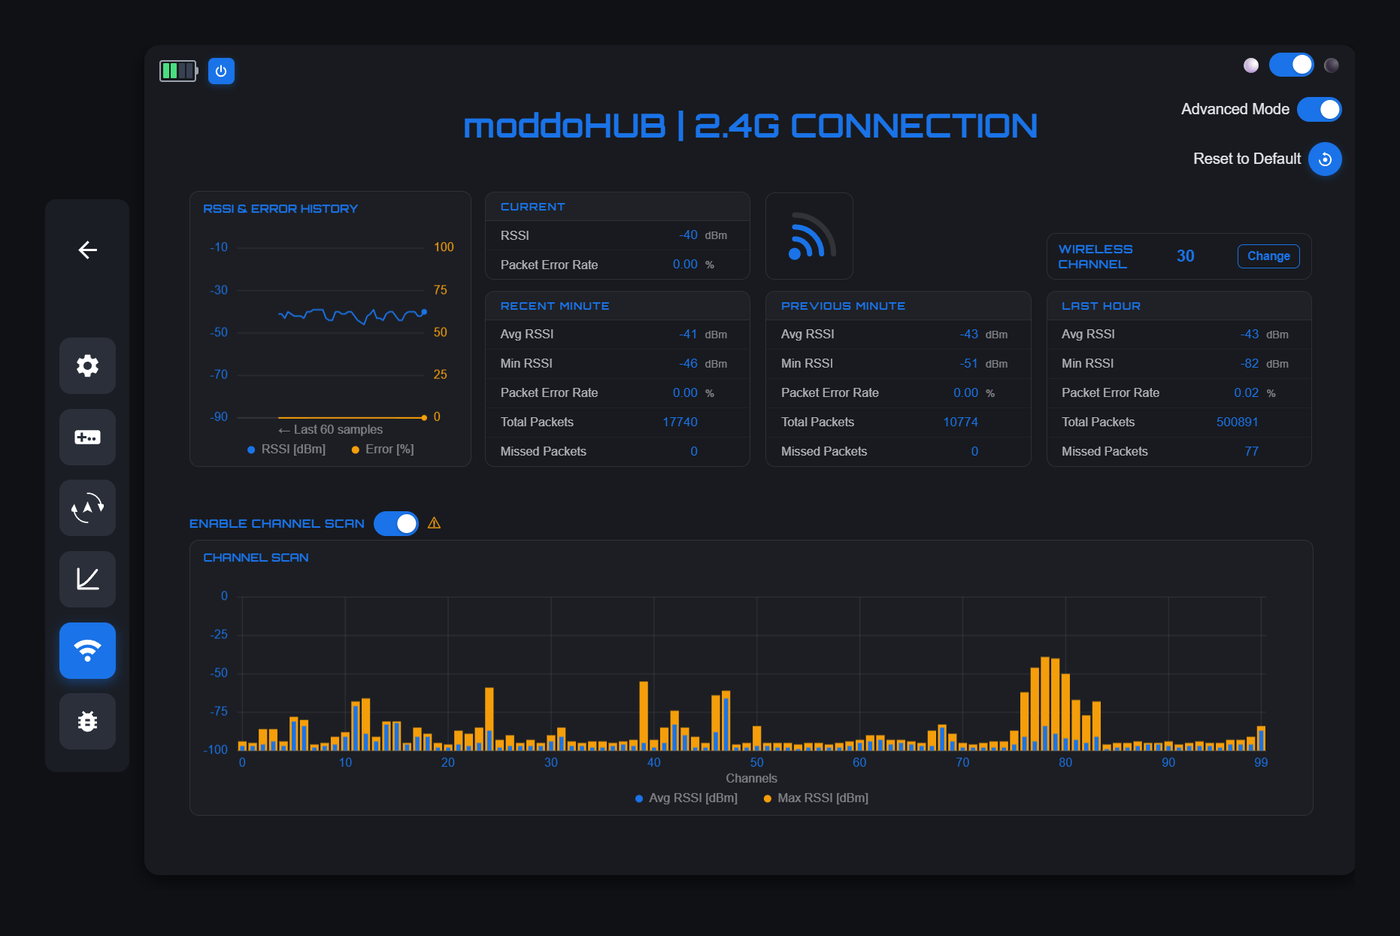The image size is (1400, 936).
Task: Click Last Hour Missed Packets value 77
Action: [x=1251, y=451]
